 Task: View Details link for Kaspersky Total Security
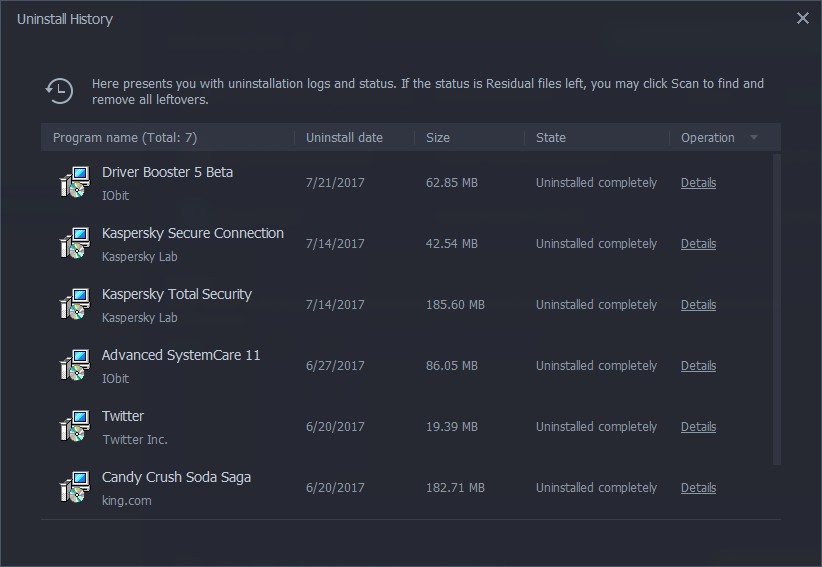[698, 304]
